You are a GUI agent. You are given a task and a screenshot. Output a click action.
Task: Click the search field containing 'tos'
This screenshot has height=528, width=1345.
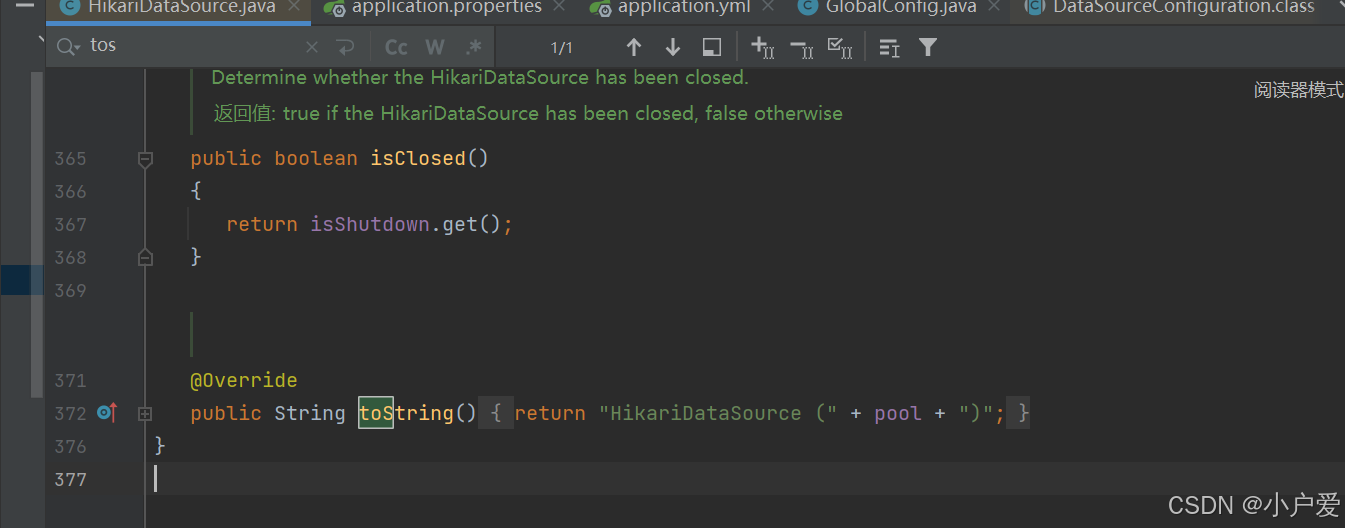click(190, 46)
